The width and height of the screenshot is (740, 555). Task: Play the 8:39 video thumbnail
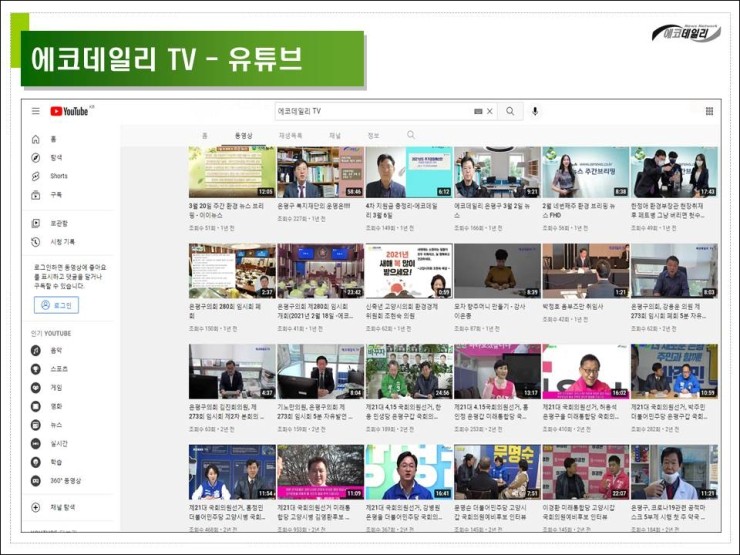point(497,271)
